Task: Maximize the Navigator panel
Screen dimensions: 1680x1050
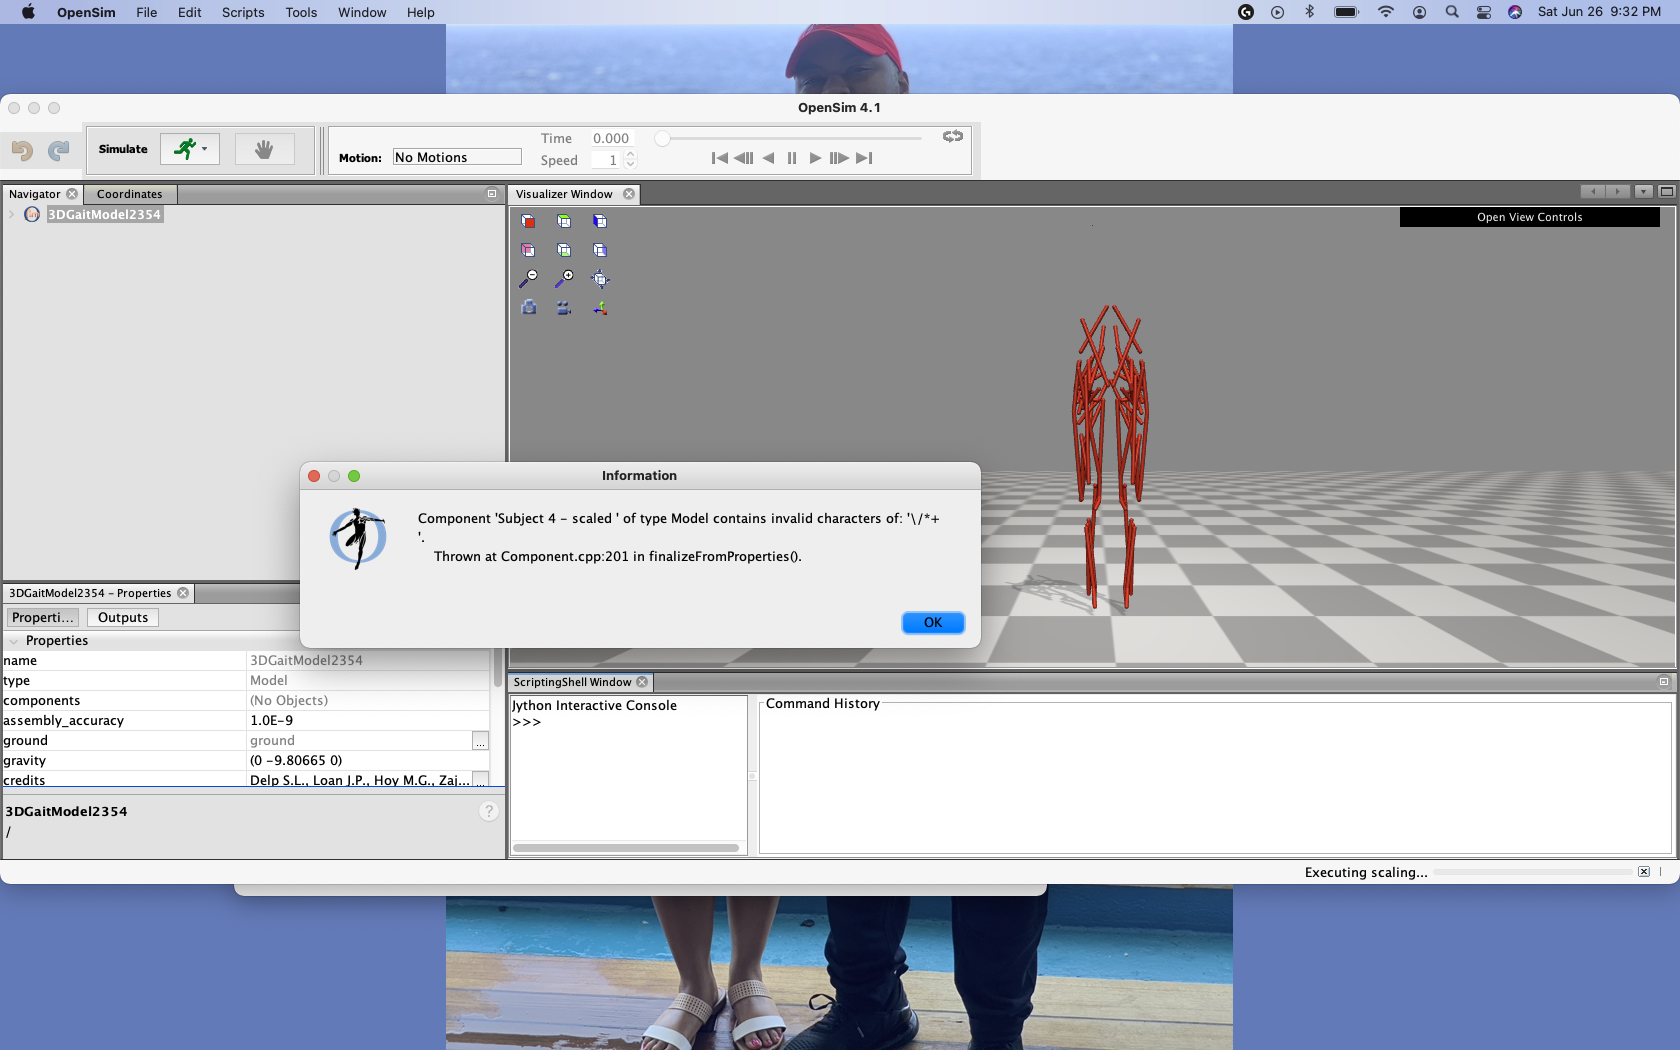Action: [x=492, y=194]
